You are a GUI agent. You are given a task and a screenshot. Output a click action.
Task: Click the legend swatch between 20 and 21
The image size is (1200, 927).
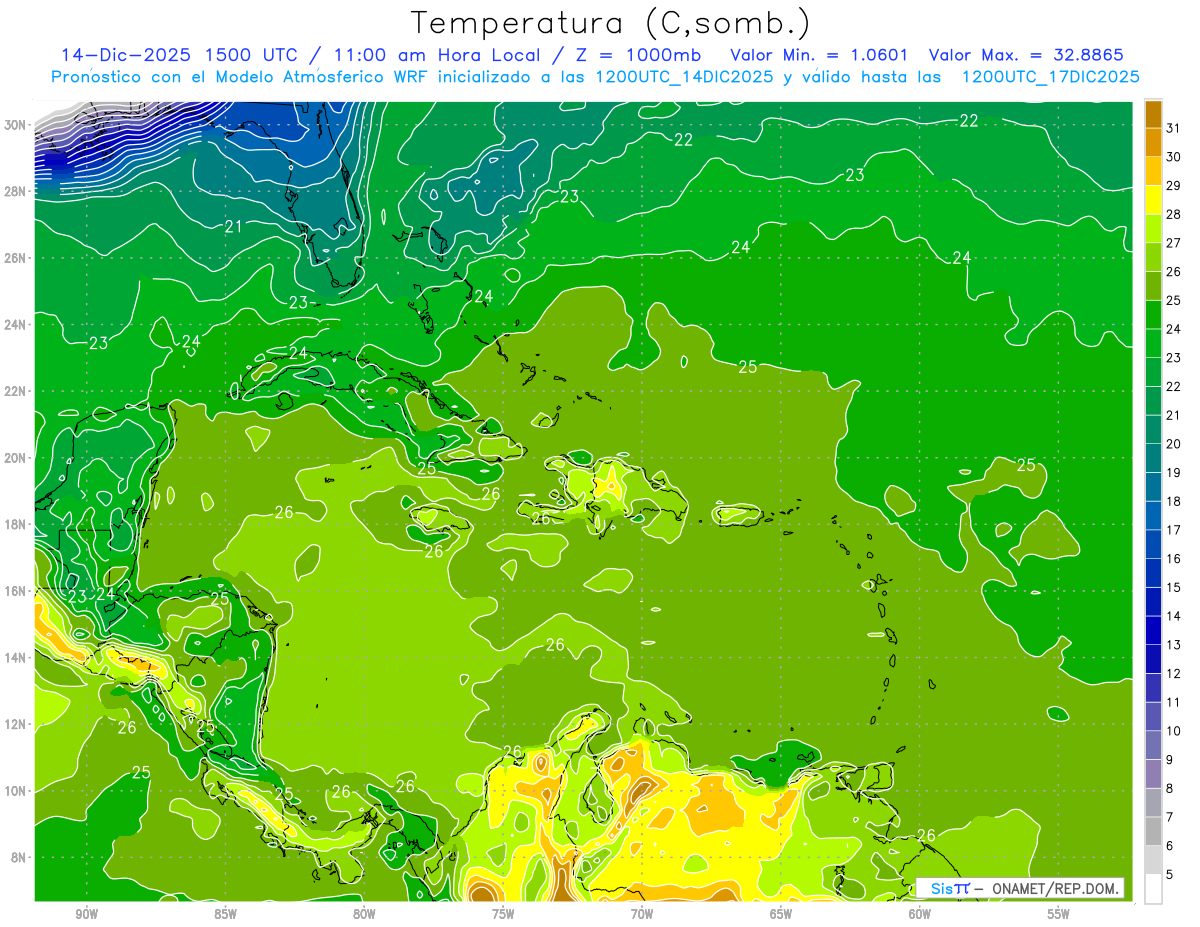1153,430
